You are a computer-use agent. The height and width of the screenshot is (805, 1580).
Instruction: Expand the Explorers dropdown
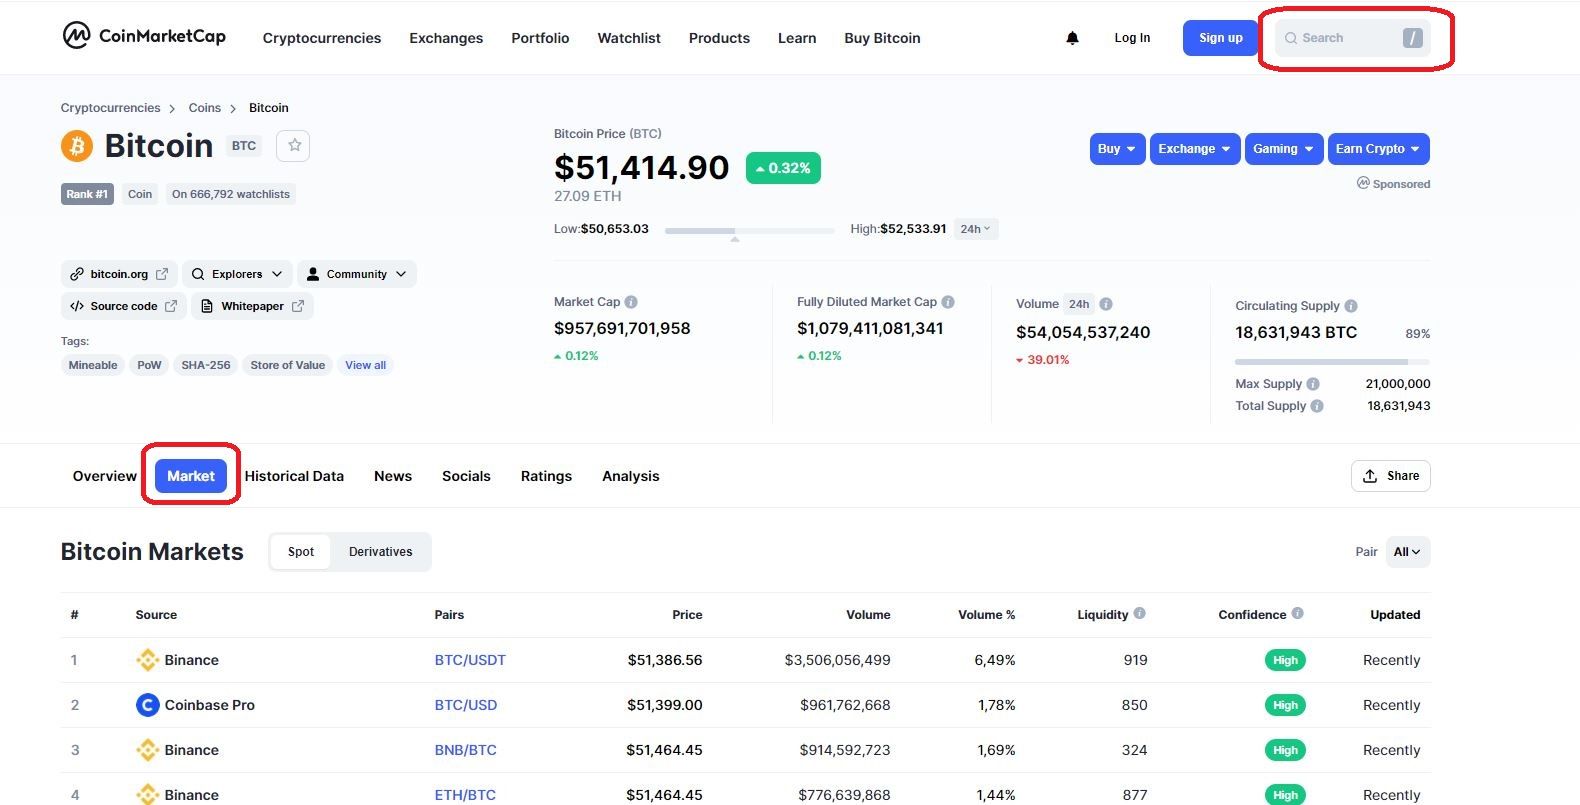pyautogui.click(x=237, y=274)
